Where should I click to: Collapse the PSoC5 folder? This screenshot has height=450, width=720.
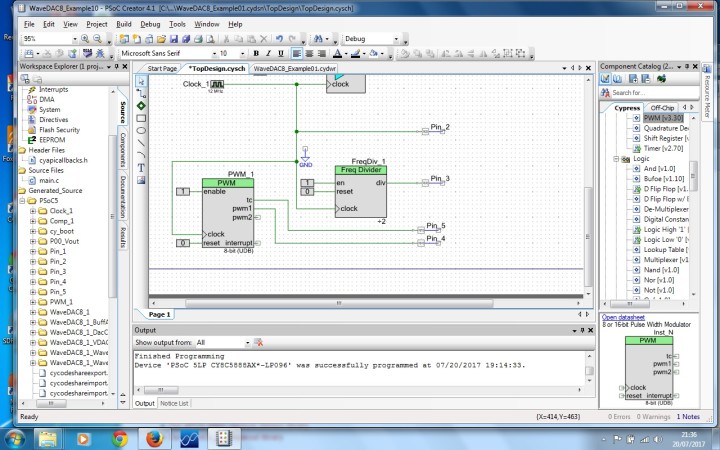(x=22, y=201)
